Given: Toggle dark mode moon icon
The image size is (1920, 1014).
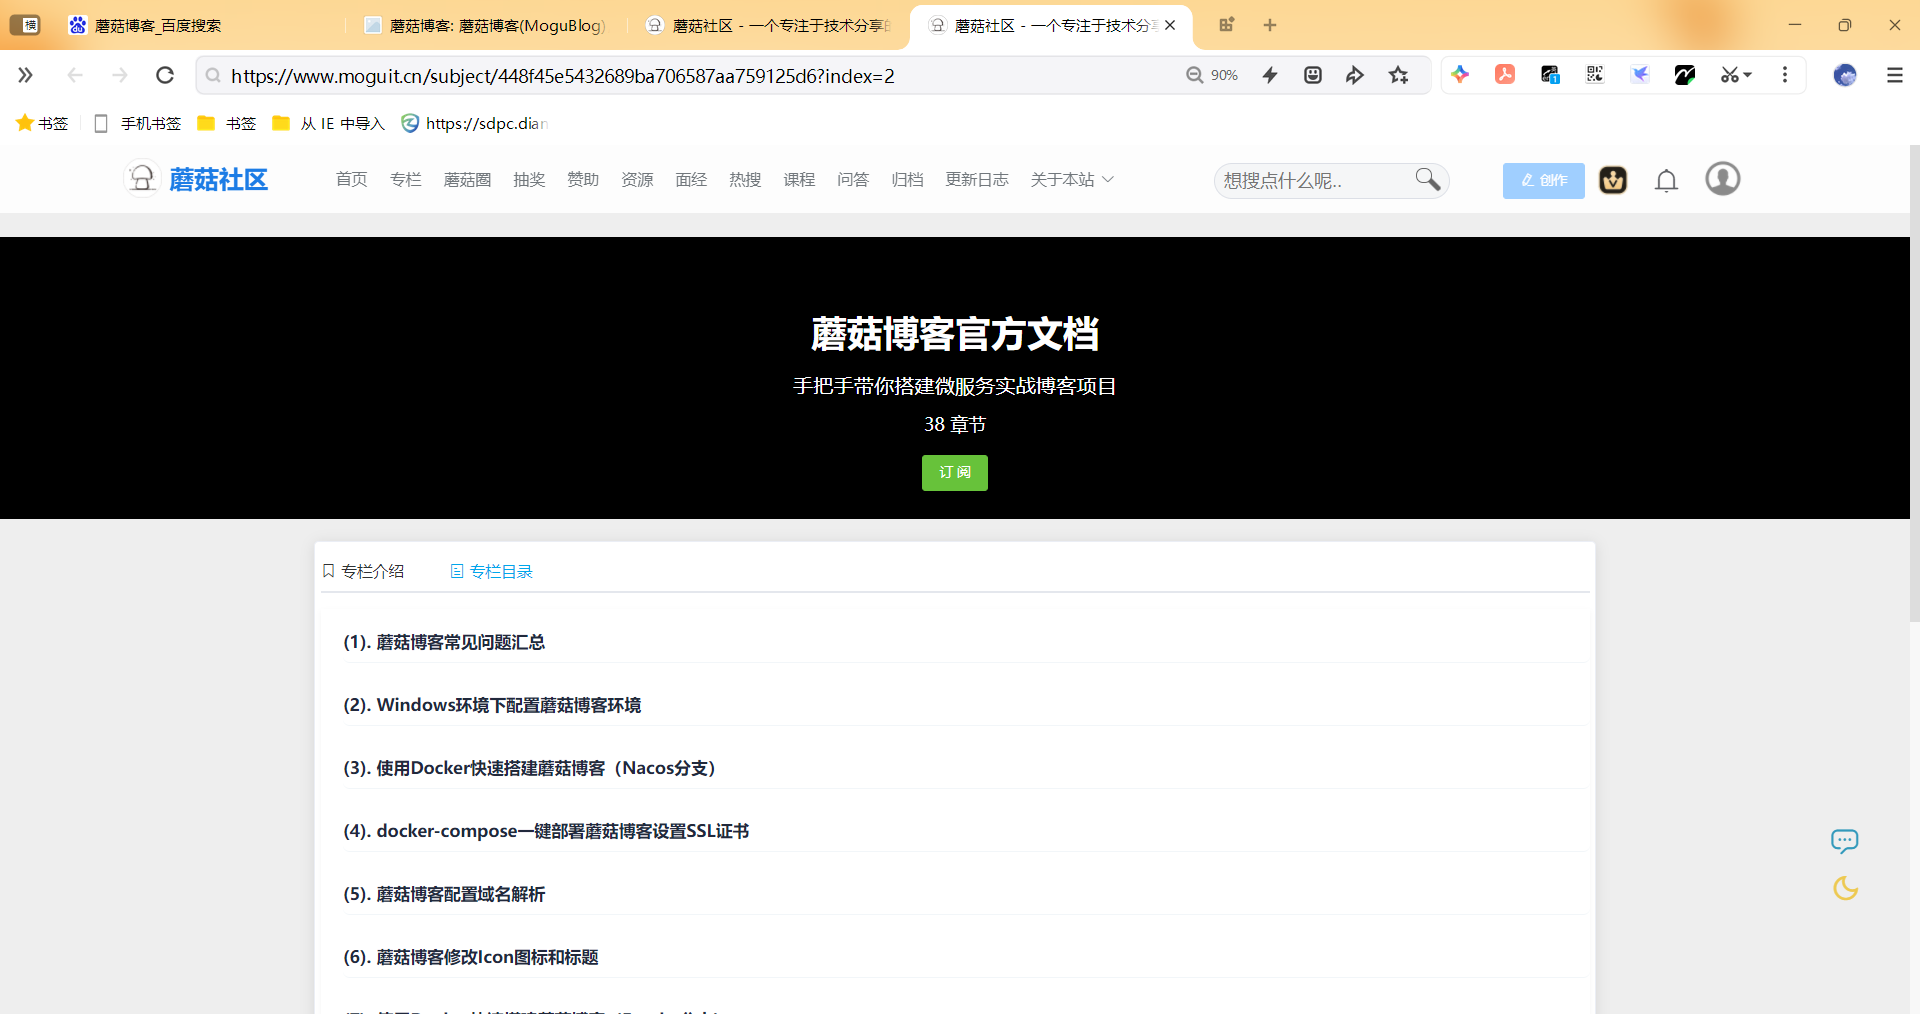Looking at the screenshot, I should coord(1845,888).
